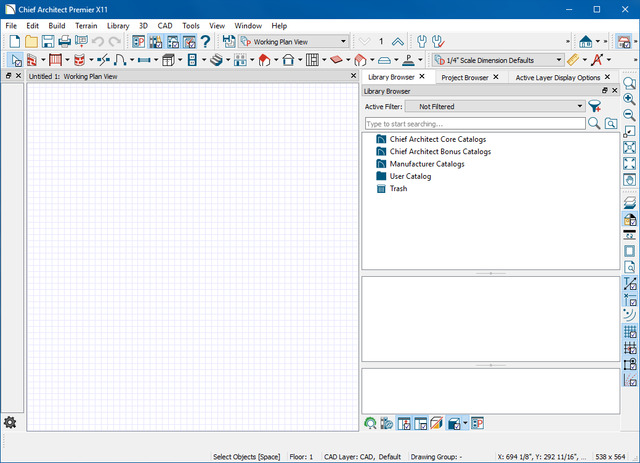Click the Print icon in toolbar
Viewport: 640px width, 463px height.
[x=65, y=42]
